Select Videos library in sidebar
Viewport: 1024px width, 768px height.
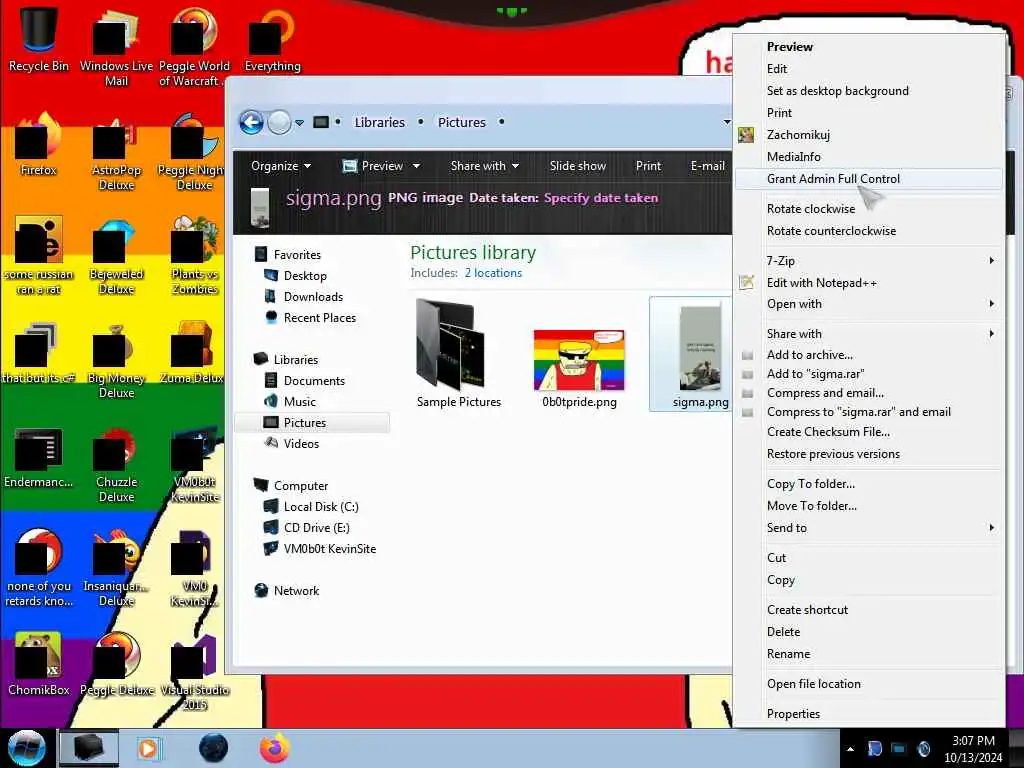[x=301, y=443]
